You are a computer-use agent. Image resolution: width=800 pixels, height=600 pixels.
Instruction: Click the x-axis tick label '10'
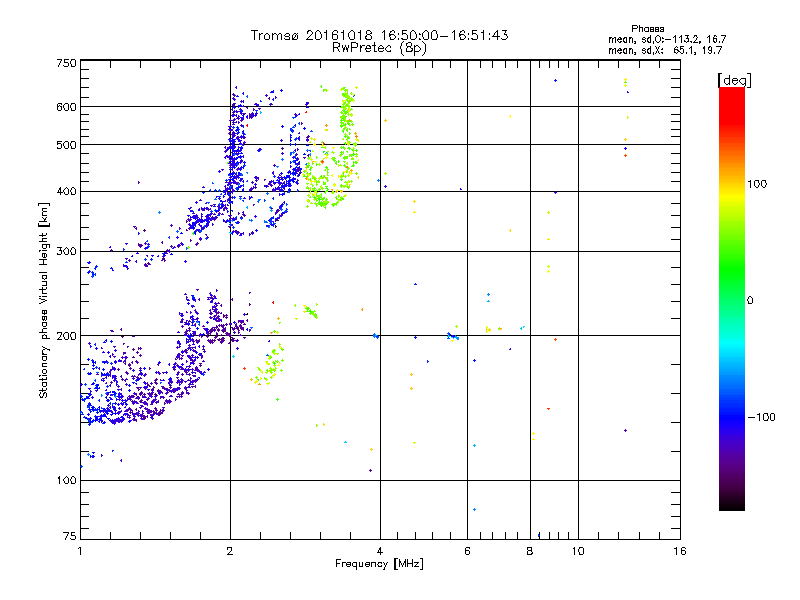pos(578,551)
